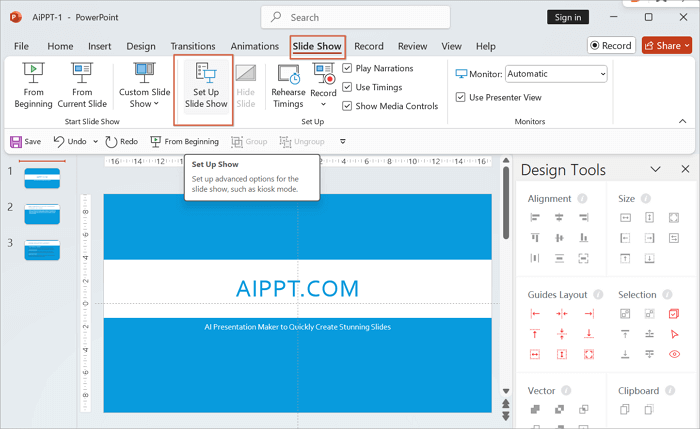Add top guide in Guides Layout
700x429 pixels.
[x=535, y=333]
